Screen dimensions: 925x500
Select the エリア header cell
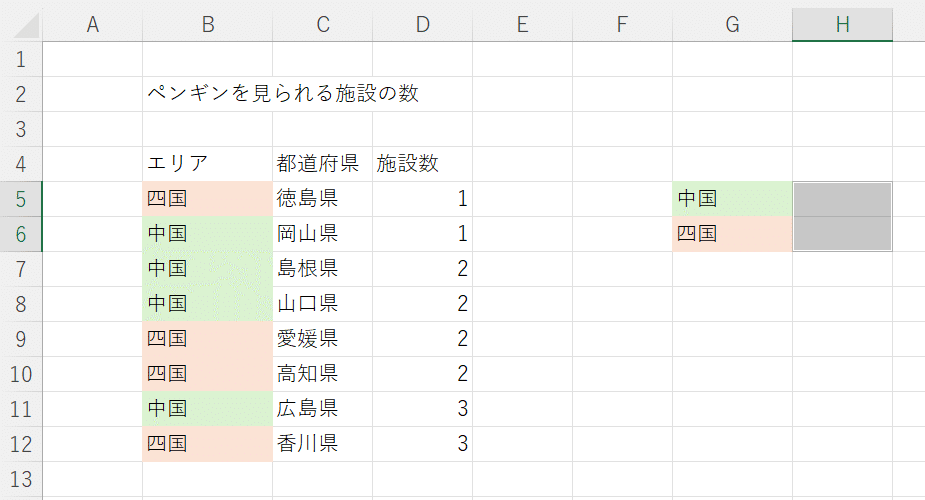point(207,164)
